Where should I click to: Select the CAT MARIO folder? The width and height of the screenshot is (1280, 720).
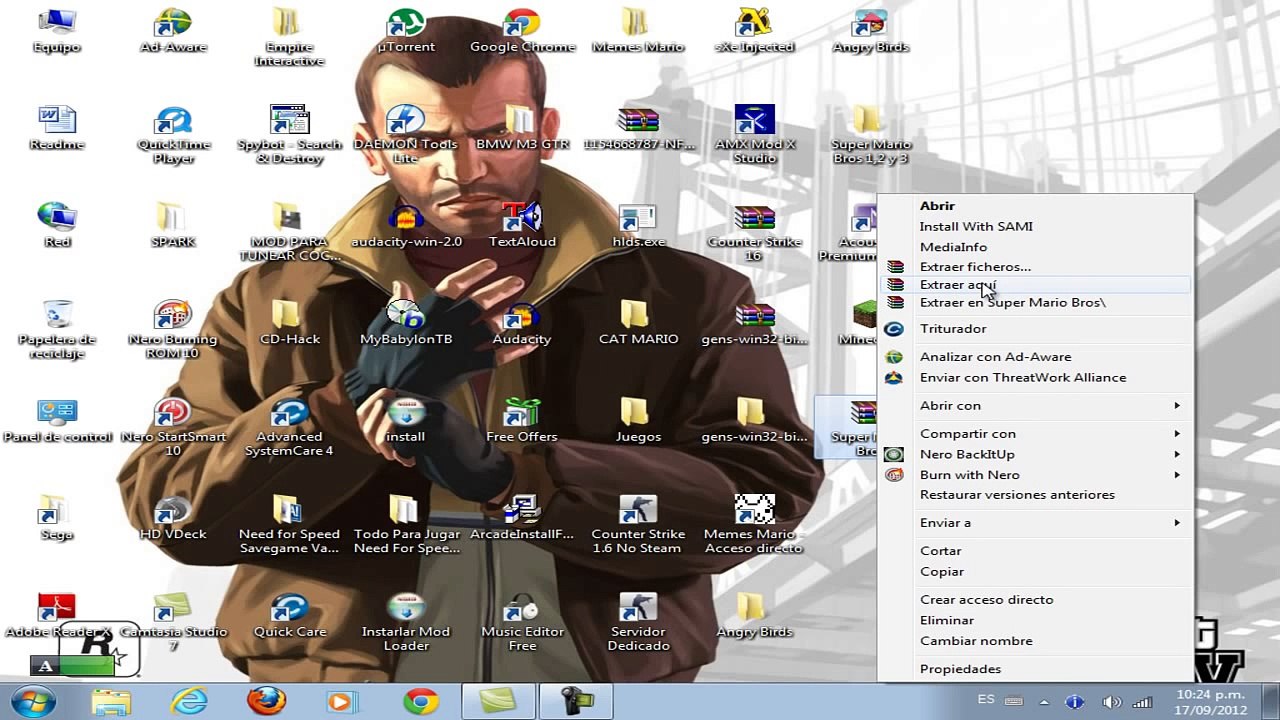(638, 322)
